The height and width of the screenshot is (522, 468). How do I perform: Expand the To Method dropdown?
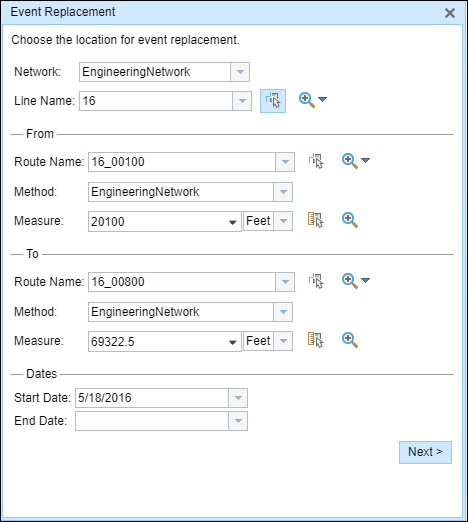click(283, 312)
